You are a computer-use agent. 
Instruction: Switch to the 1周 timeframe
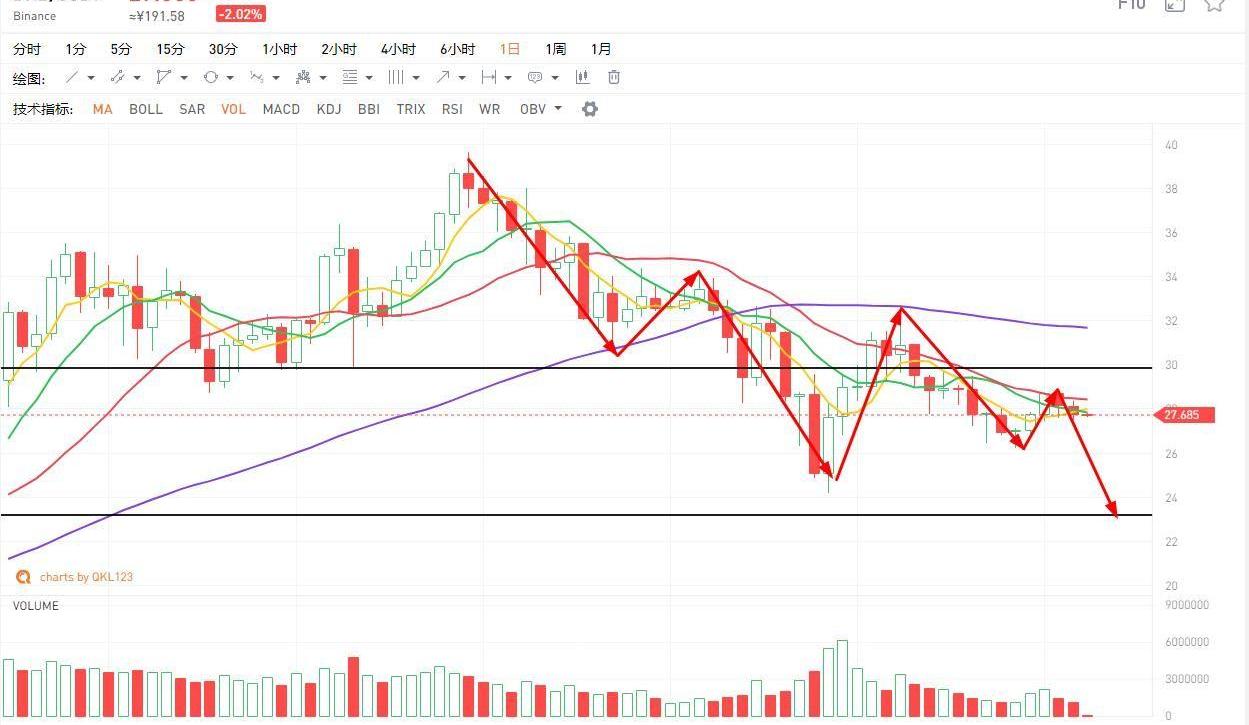point(555,49)
